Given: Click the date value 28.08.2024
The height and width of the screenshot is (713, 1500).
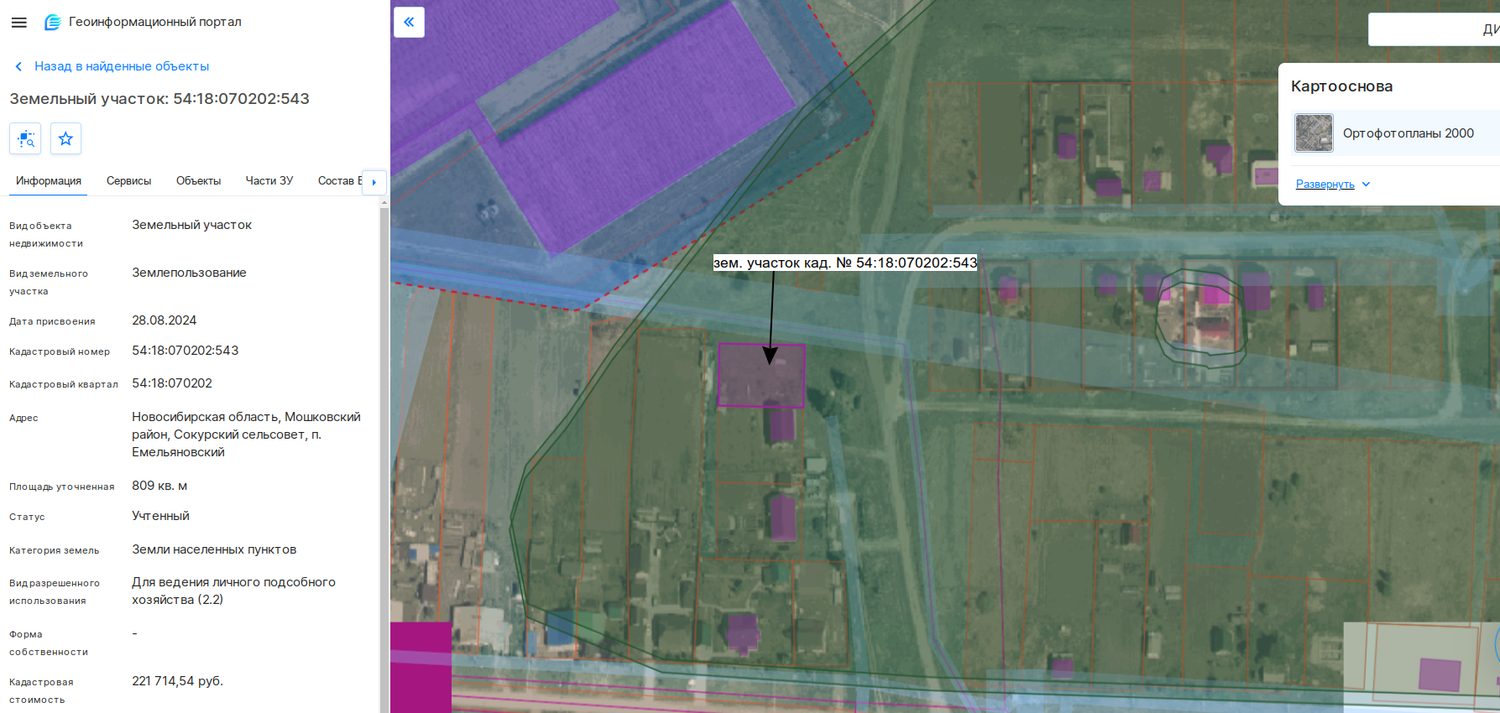Looking at the screenshot, I should tap(164, 321).
